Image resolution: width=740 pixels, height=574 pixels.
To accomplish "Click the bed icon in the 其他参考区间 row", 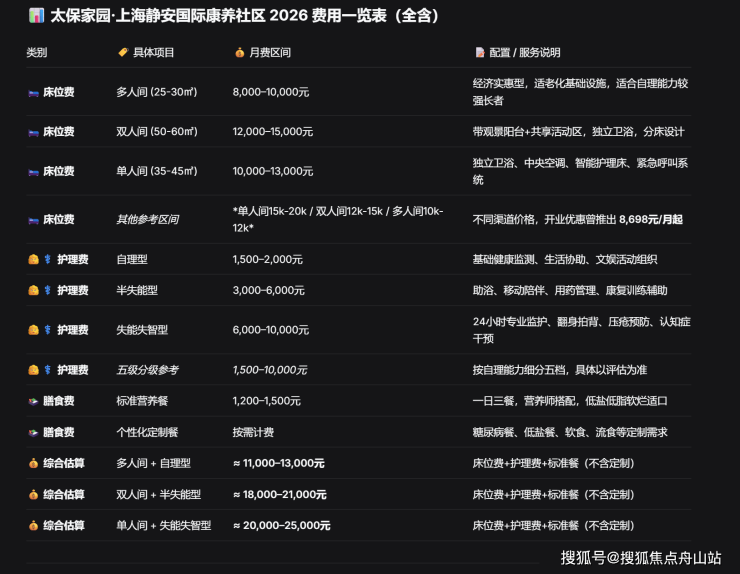I will [x=34, y=220].
